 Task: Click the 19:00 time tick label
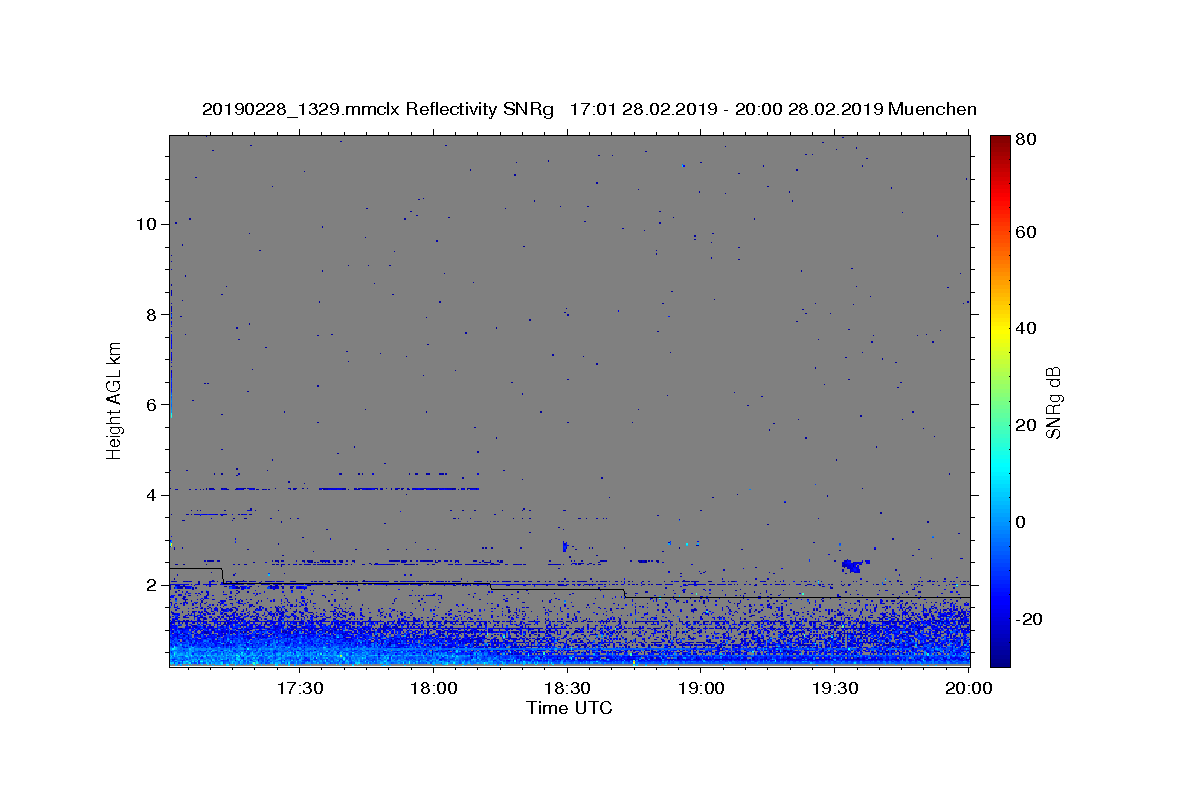701,689
